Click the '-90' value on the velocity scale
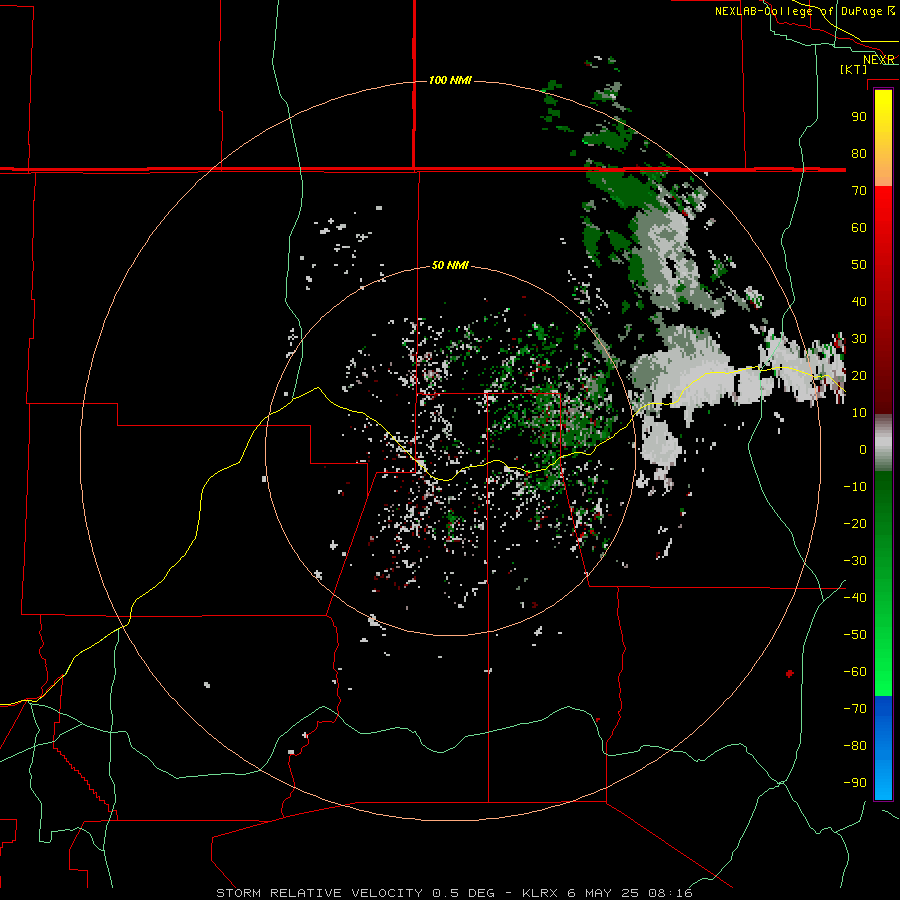900x900 pixels. point(855,783)
